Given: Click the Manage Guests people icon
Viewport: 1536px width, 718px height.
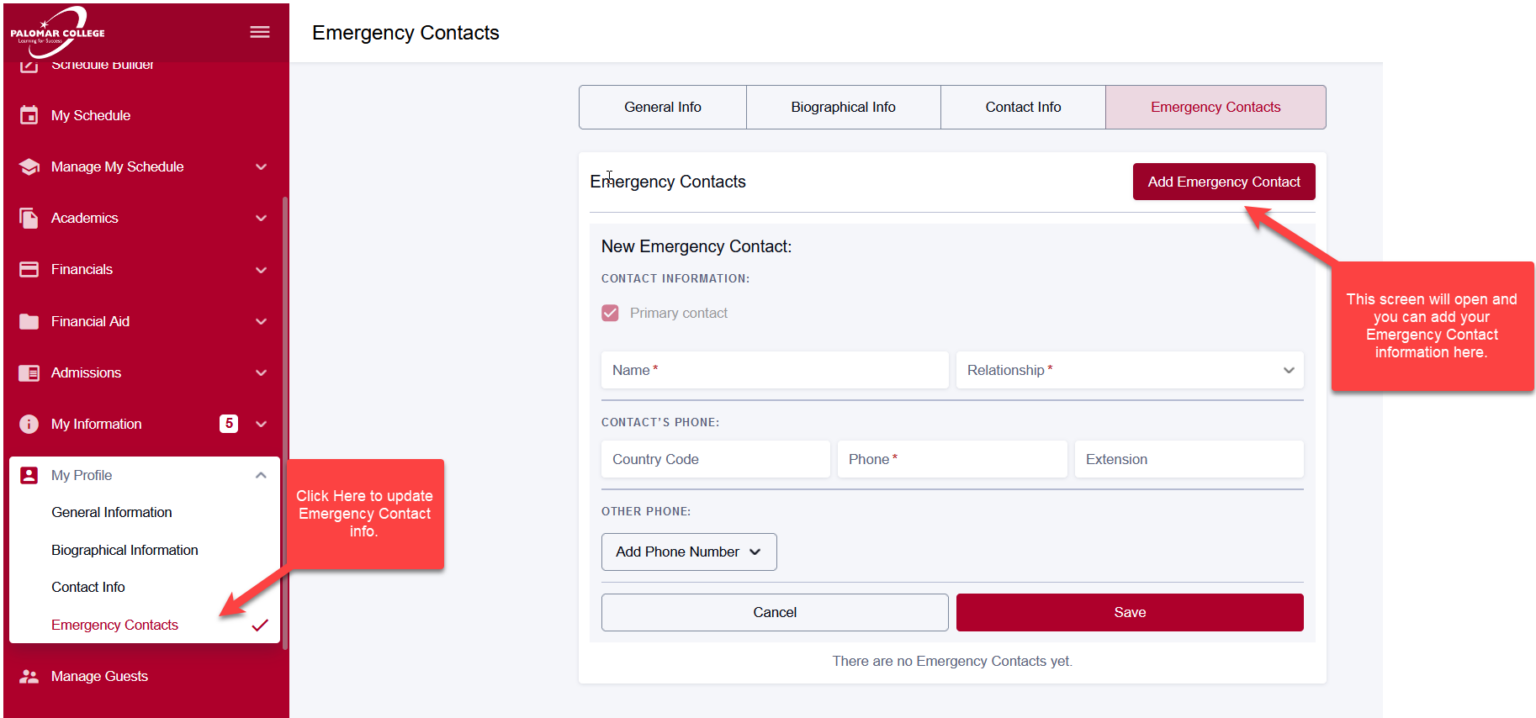Looking at the screenshot, I should (x=29, y=676).
